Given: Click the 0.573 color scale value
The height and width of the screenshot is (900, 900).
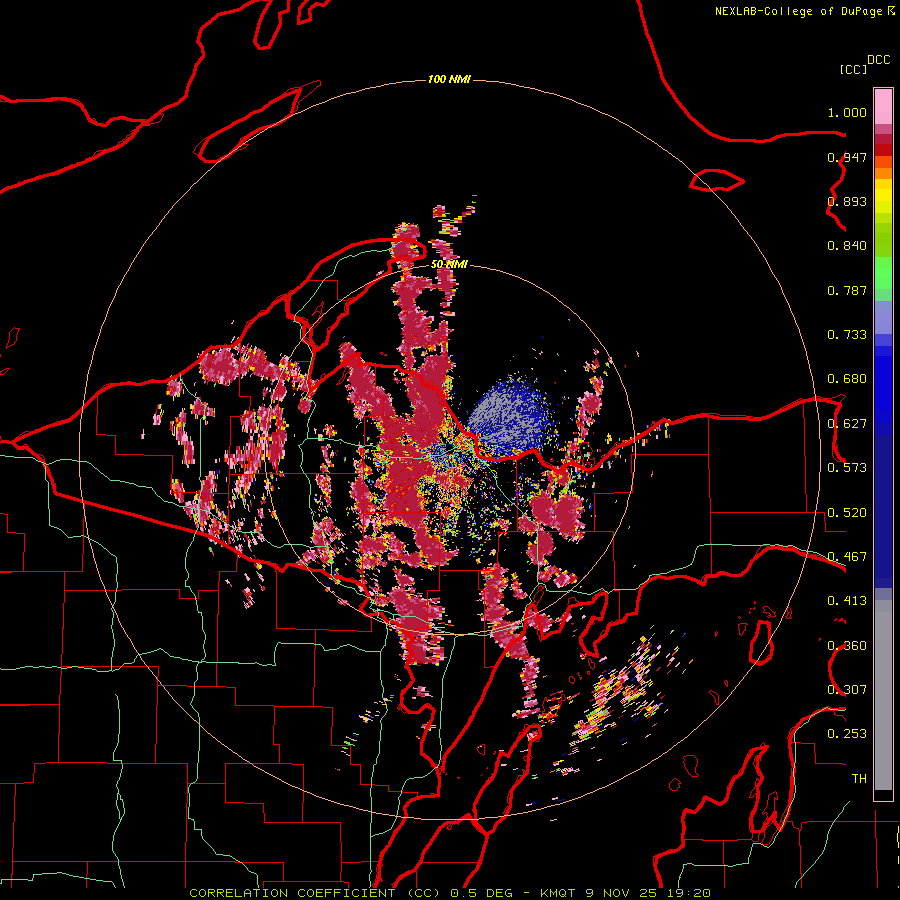Looking at the screenshot, I should click(847, 468).
